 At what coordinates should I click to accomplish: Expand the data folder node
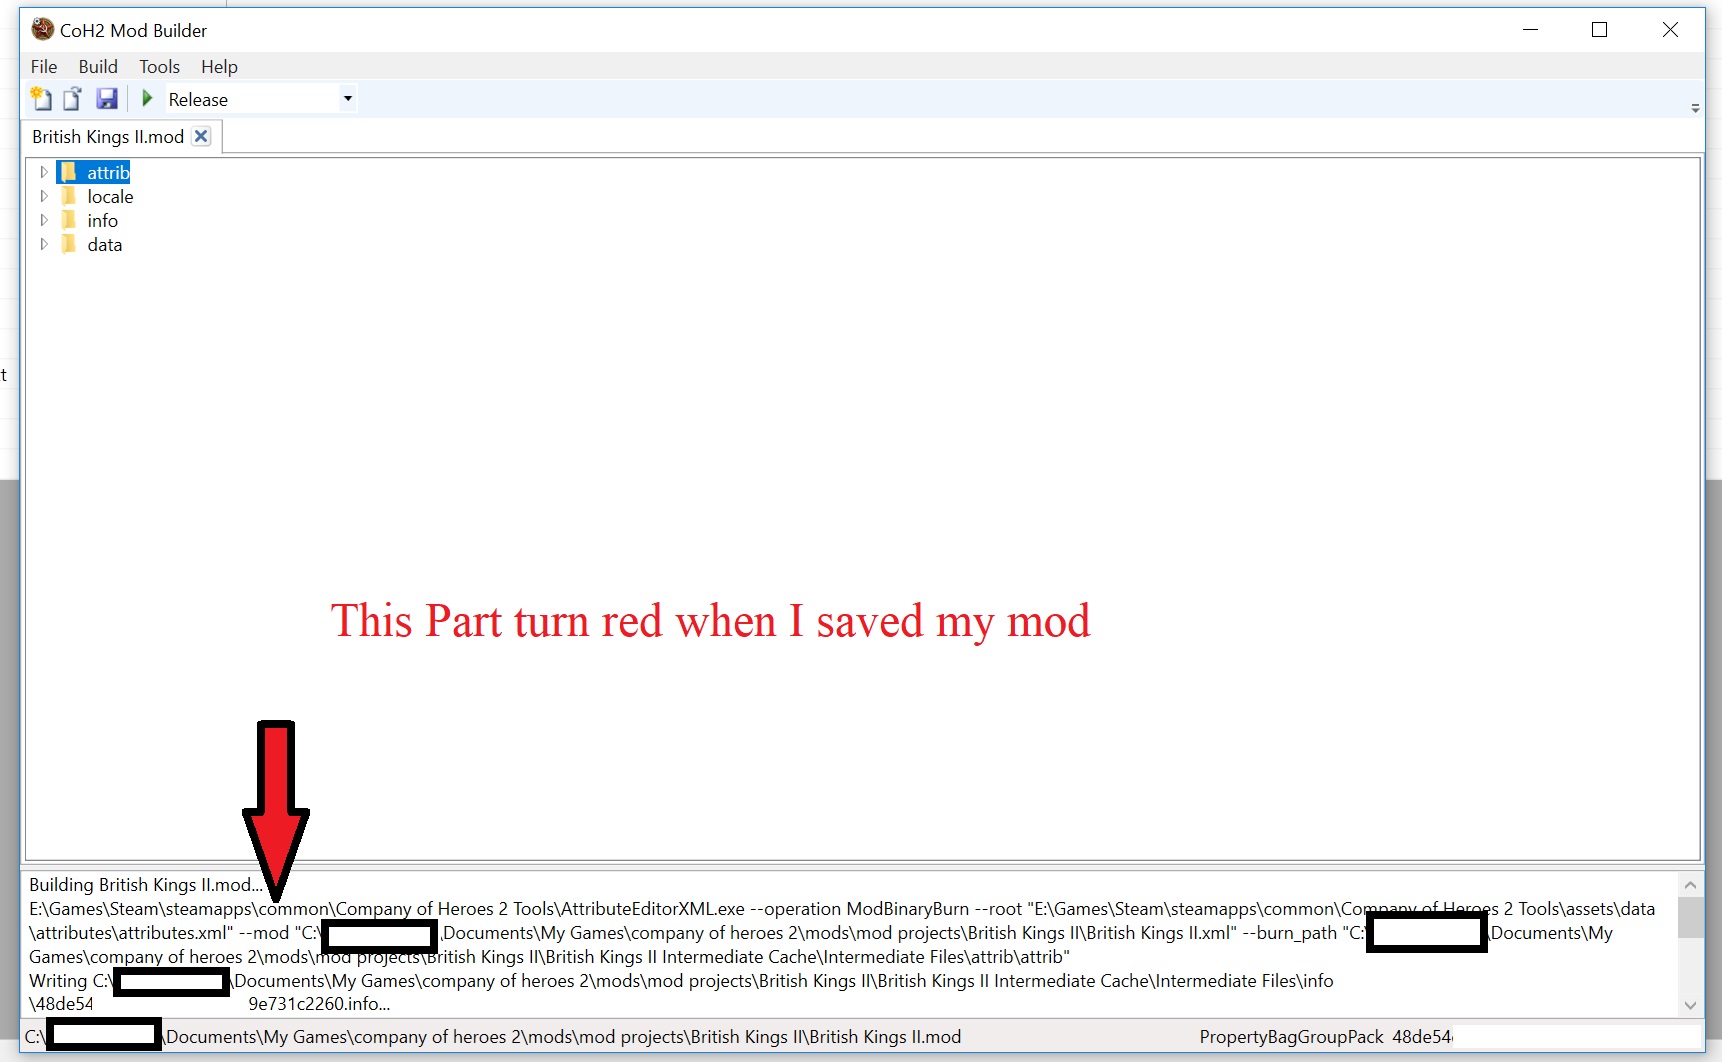(x=43, y=244)
